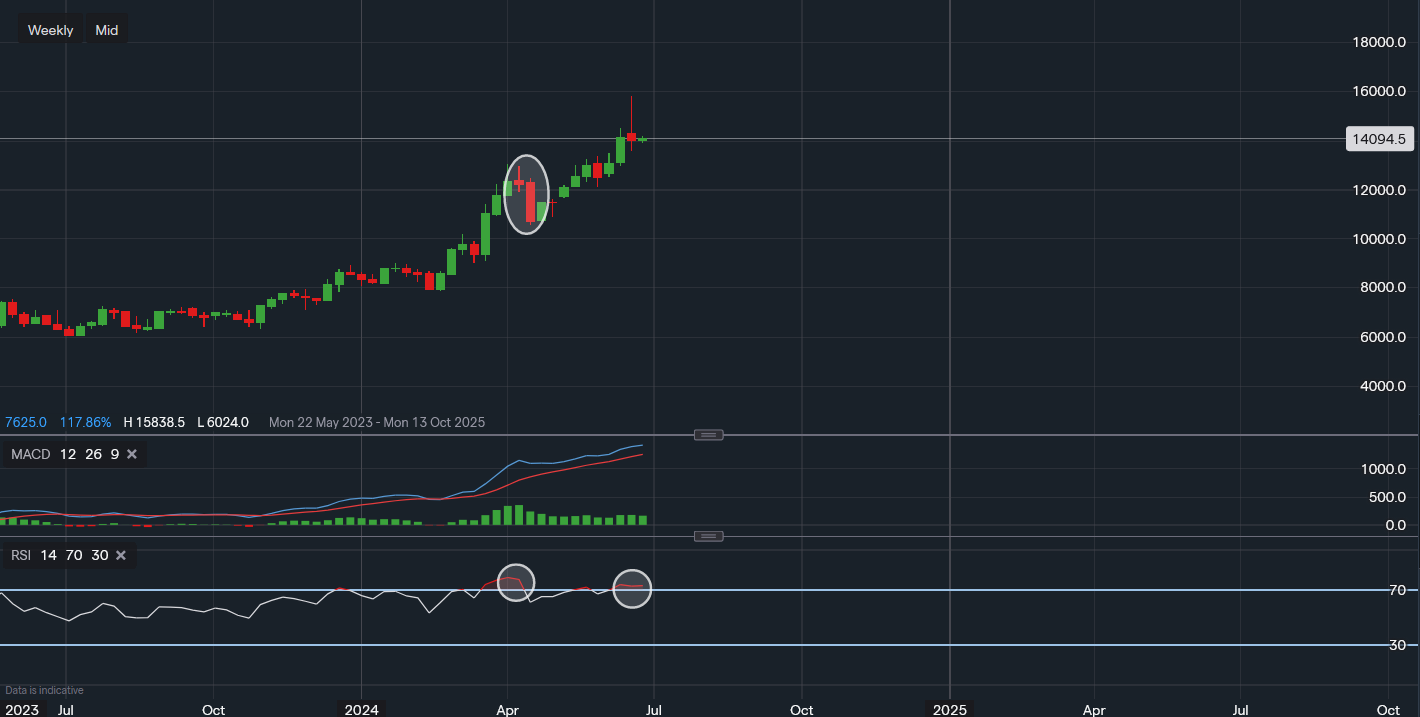Screen dimensions: 1420x717
Task: Click the high value H 15838.5
Action: (155, 422)
